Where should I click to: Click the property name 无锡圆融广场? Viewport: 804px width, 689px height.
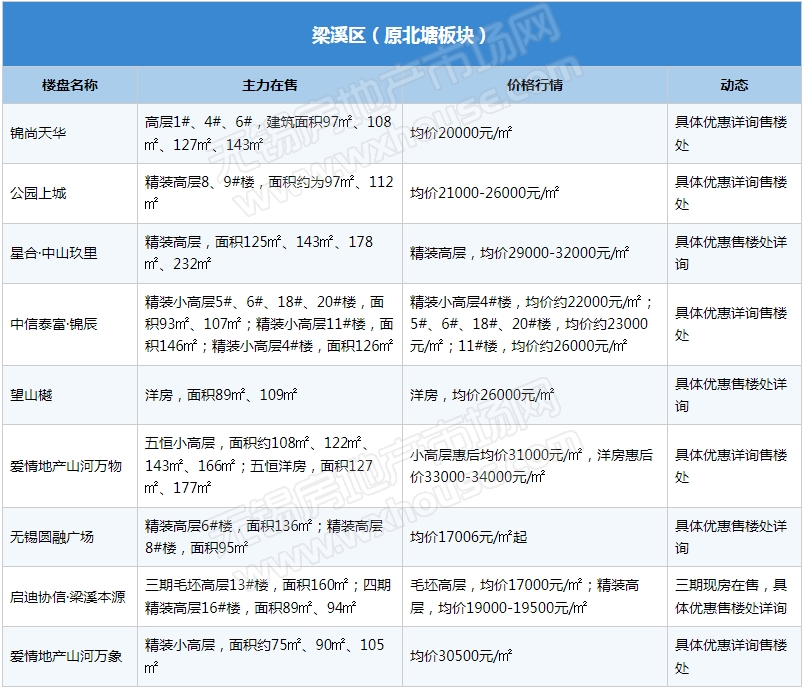tap(52, 537)
